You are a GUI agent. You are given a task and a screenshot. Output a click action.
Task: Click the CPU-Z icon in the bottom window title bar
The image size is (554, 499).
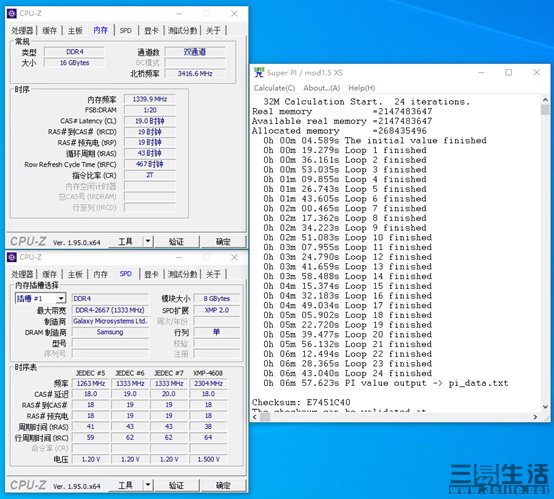coord(12,257)
